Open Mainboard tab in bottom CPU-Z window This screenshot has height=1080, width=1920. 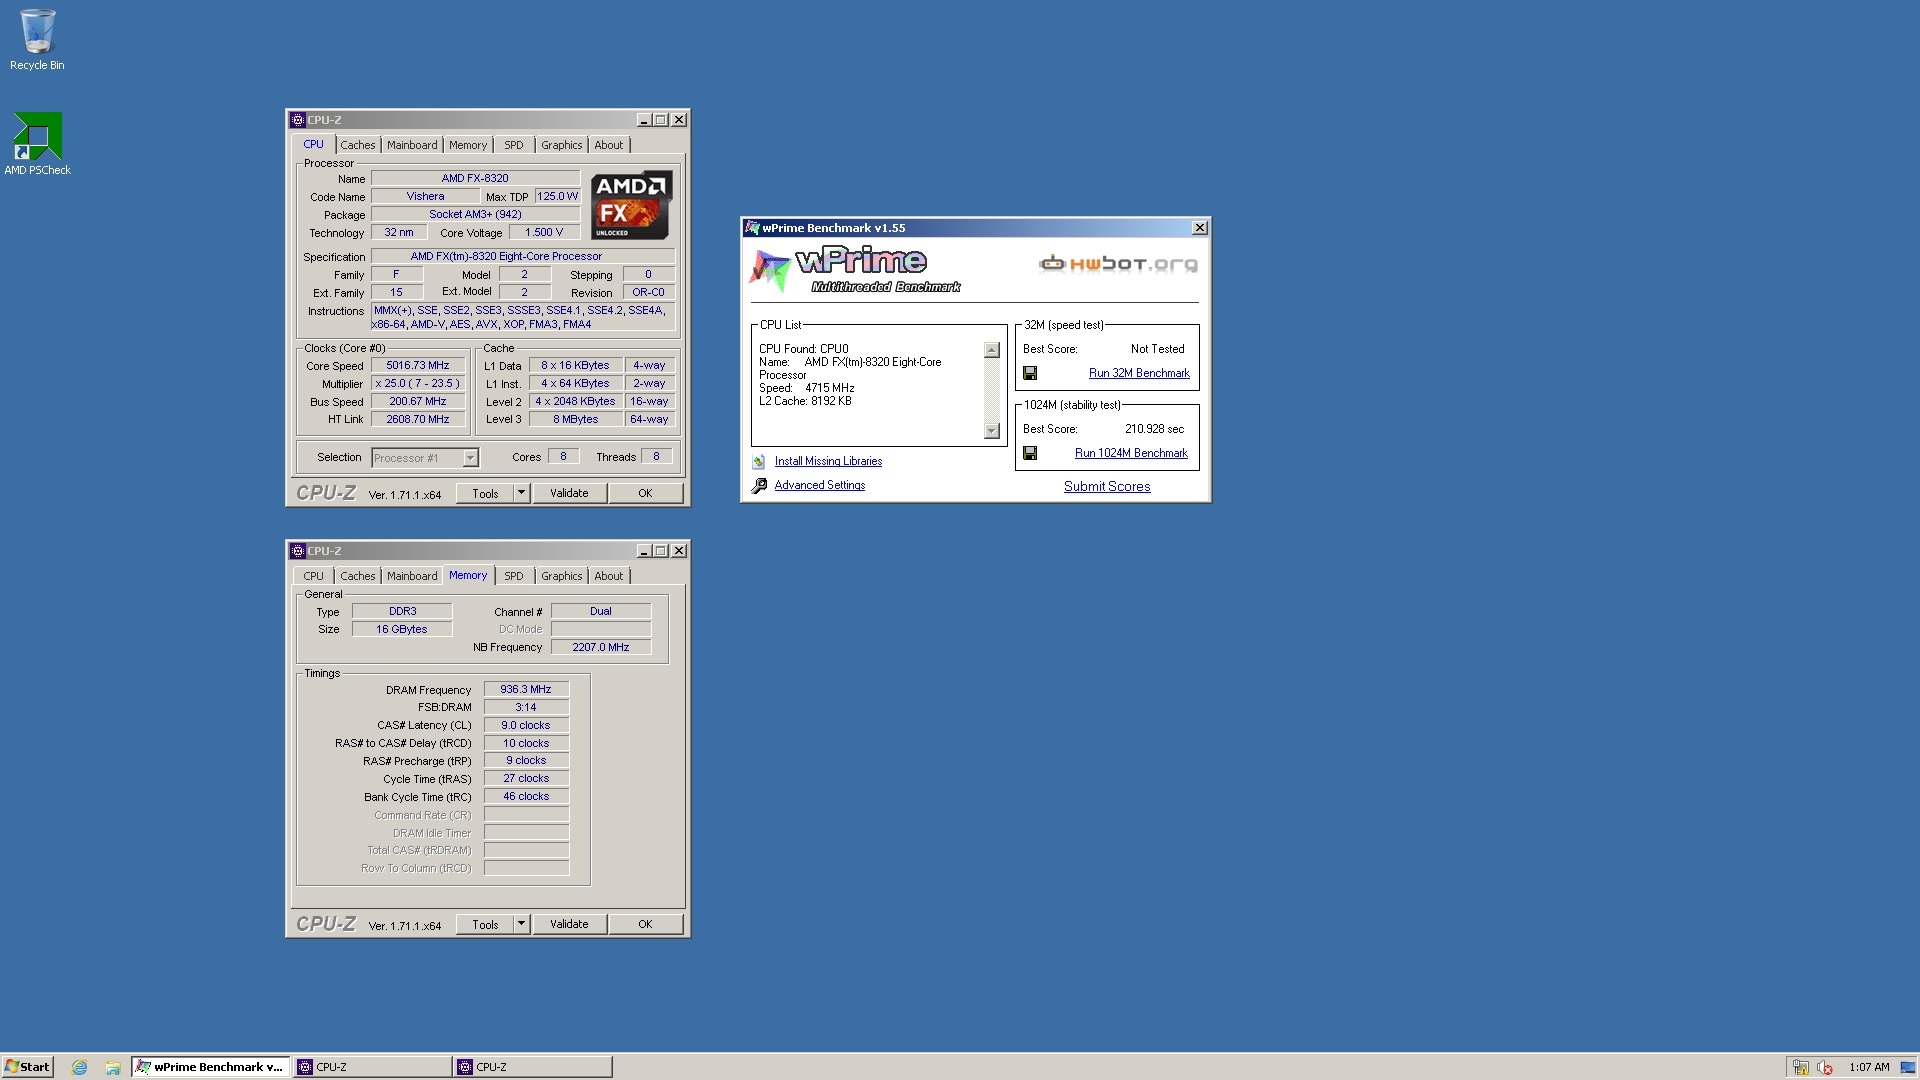point(412,576)
